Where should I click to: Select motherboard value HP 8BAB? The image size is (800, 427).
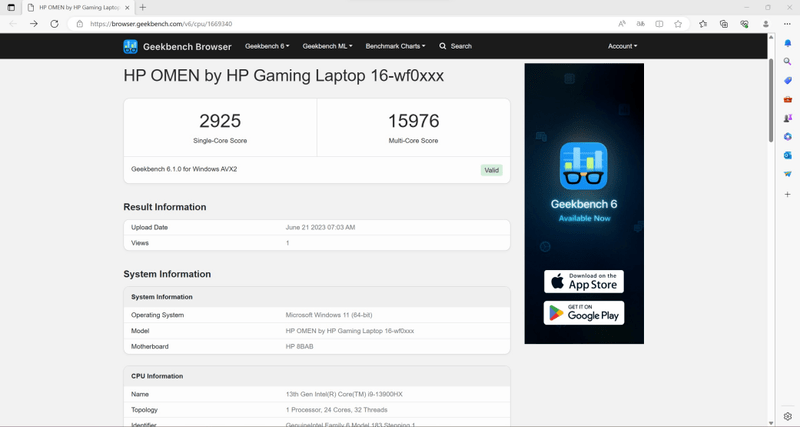coord(299,346)
